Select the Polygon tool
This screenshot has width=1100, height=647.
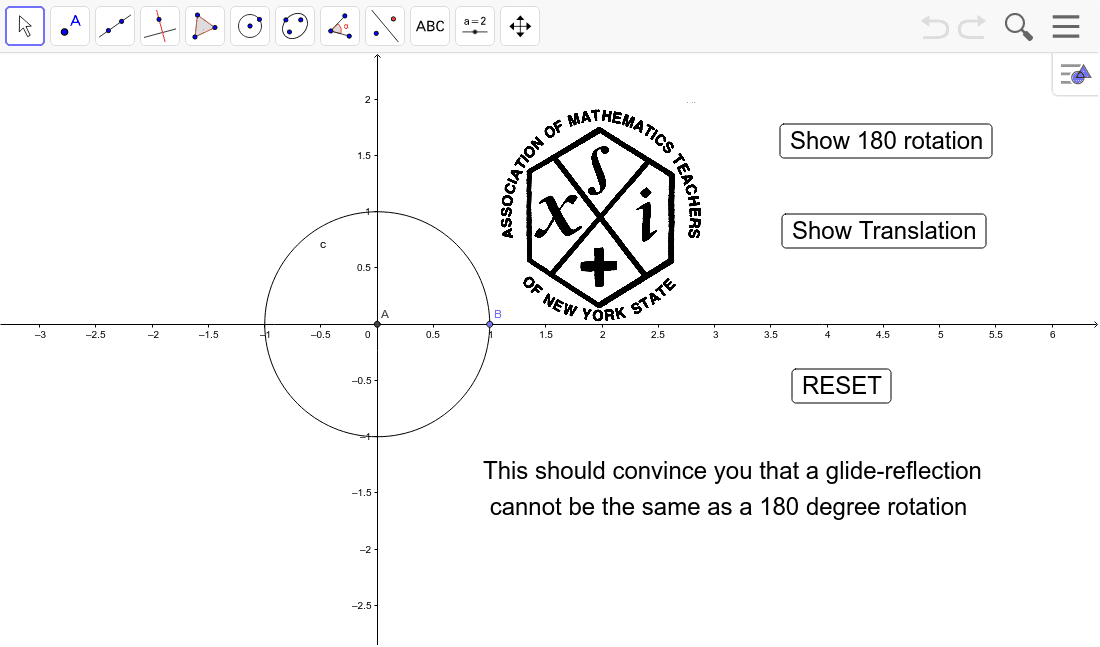coord(205,27)
